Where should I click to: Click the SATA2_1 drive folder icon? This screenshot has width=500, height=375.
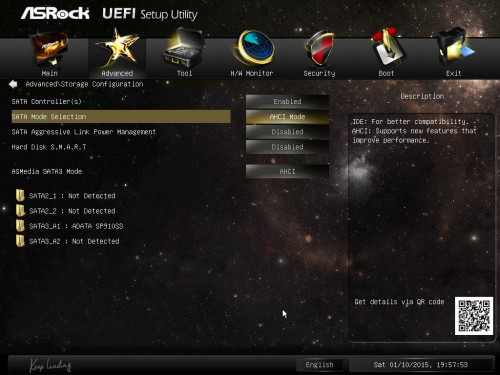[20, 195]
